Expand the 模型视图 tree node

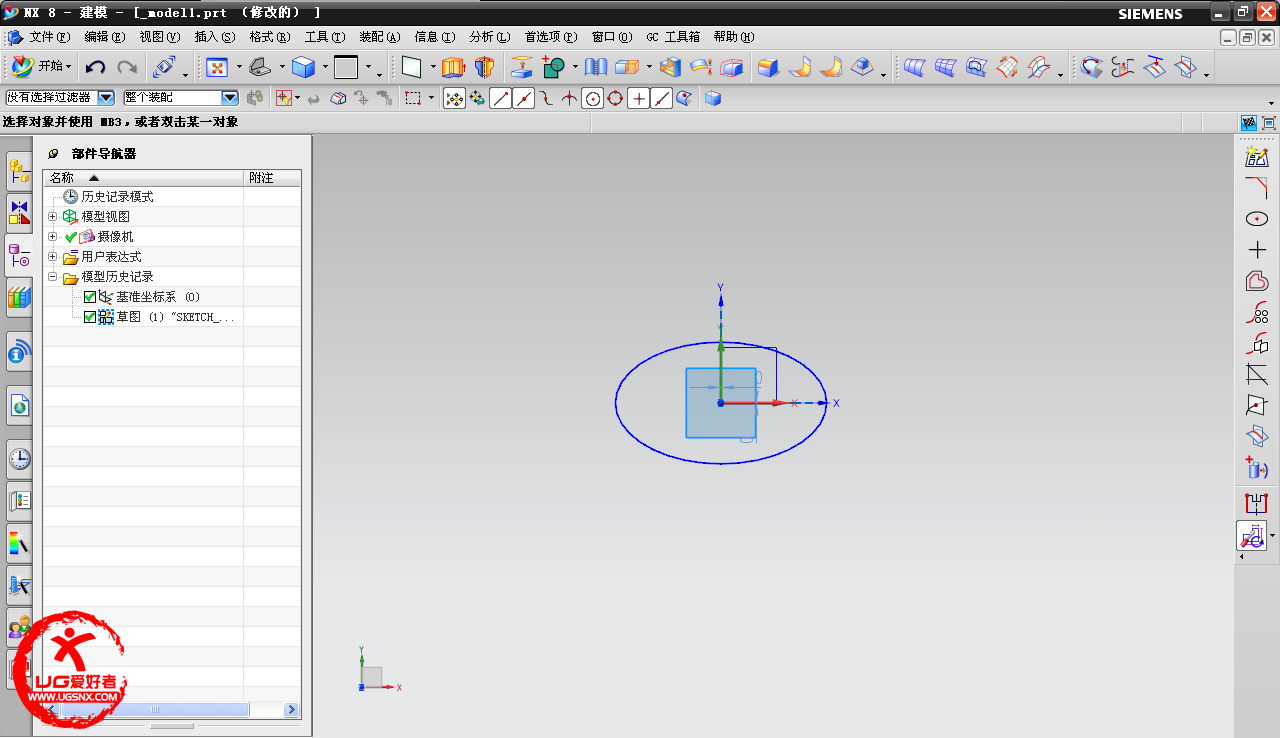(52, 217)
